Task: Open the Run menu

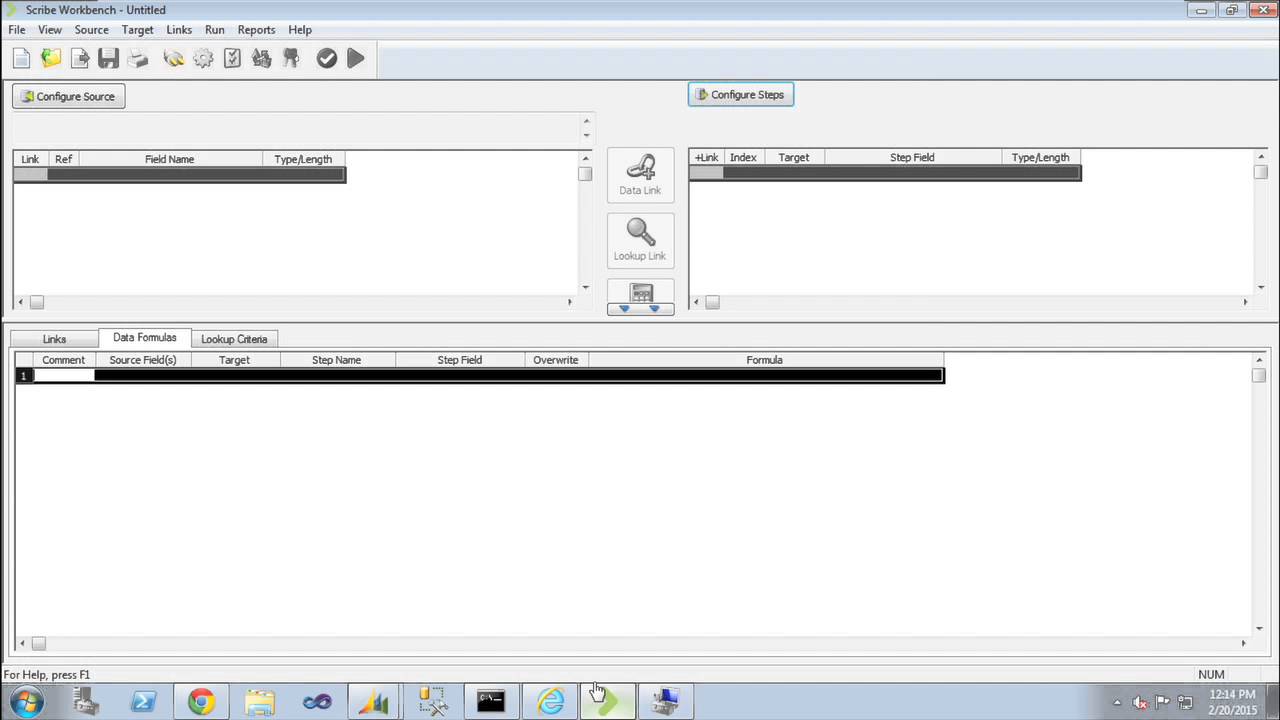Action: (x=215, y=30)
